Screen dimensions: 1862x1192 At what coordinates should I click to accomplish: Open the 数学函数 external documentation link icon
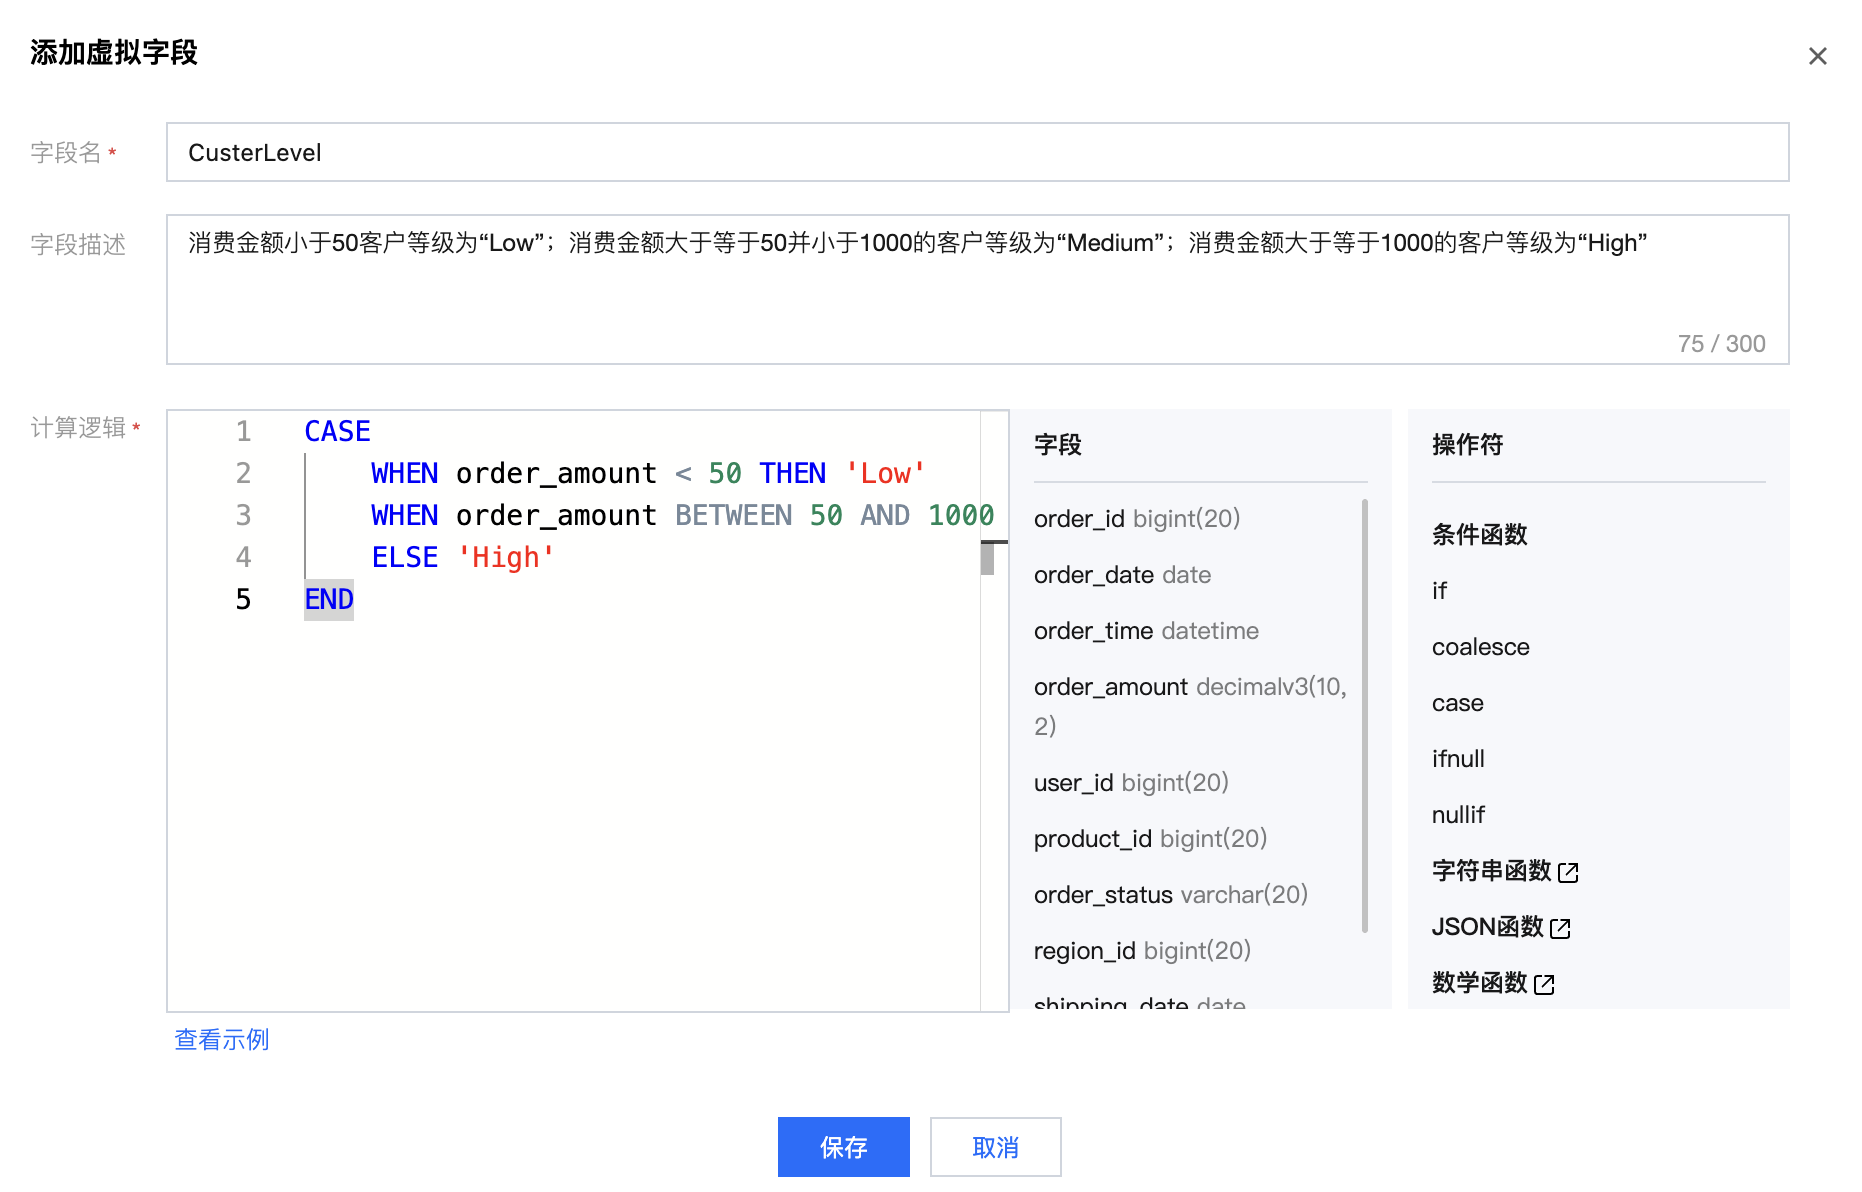click(x=1546, y=983)
